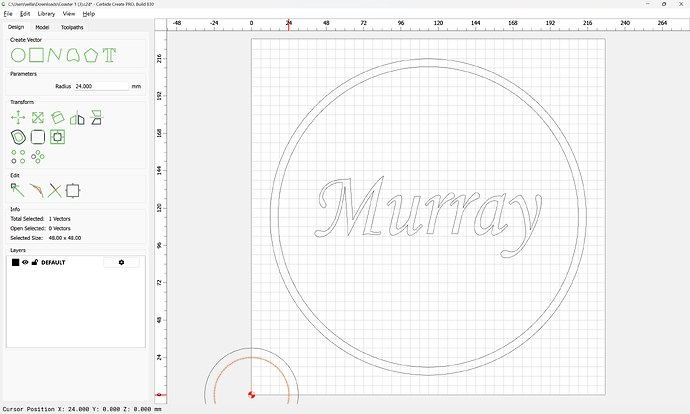Activate the Text creation tool
The image size is (690, 414).
[110, 54]
